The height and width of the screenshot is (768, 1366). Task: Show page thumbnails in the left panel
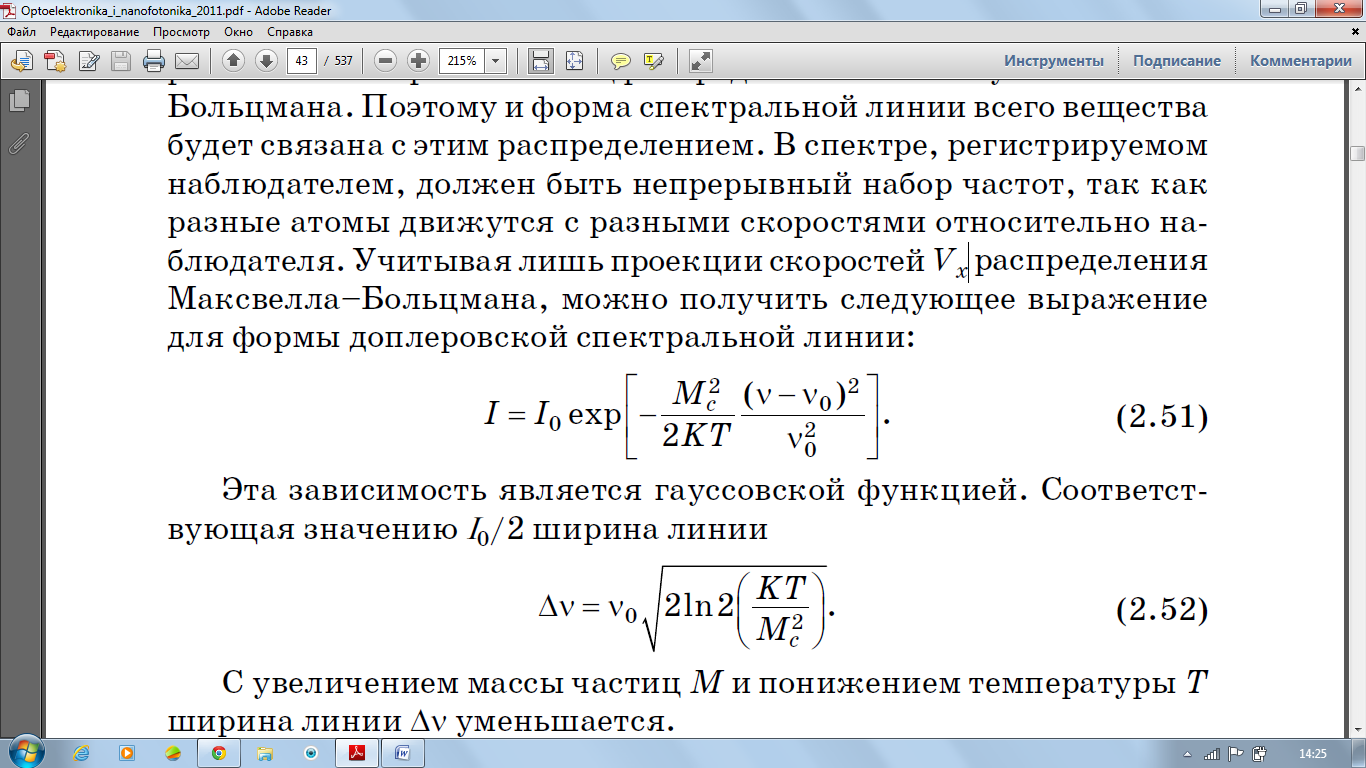tap(18, 101)
